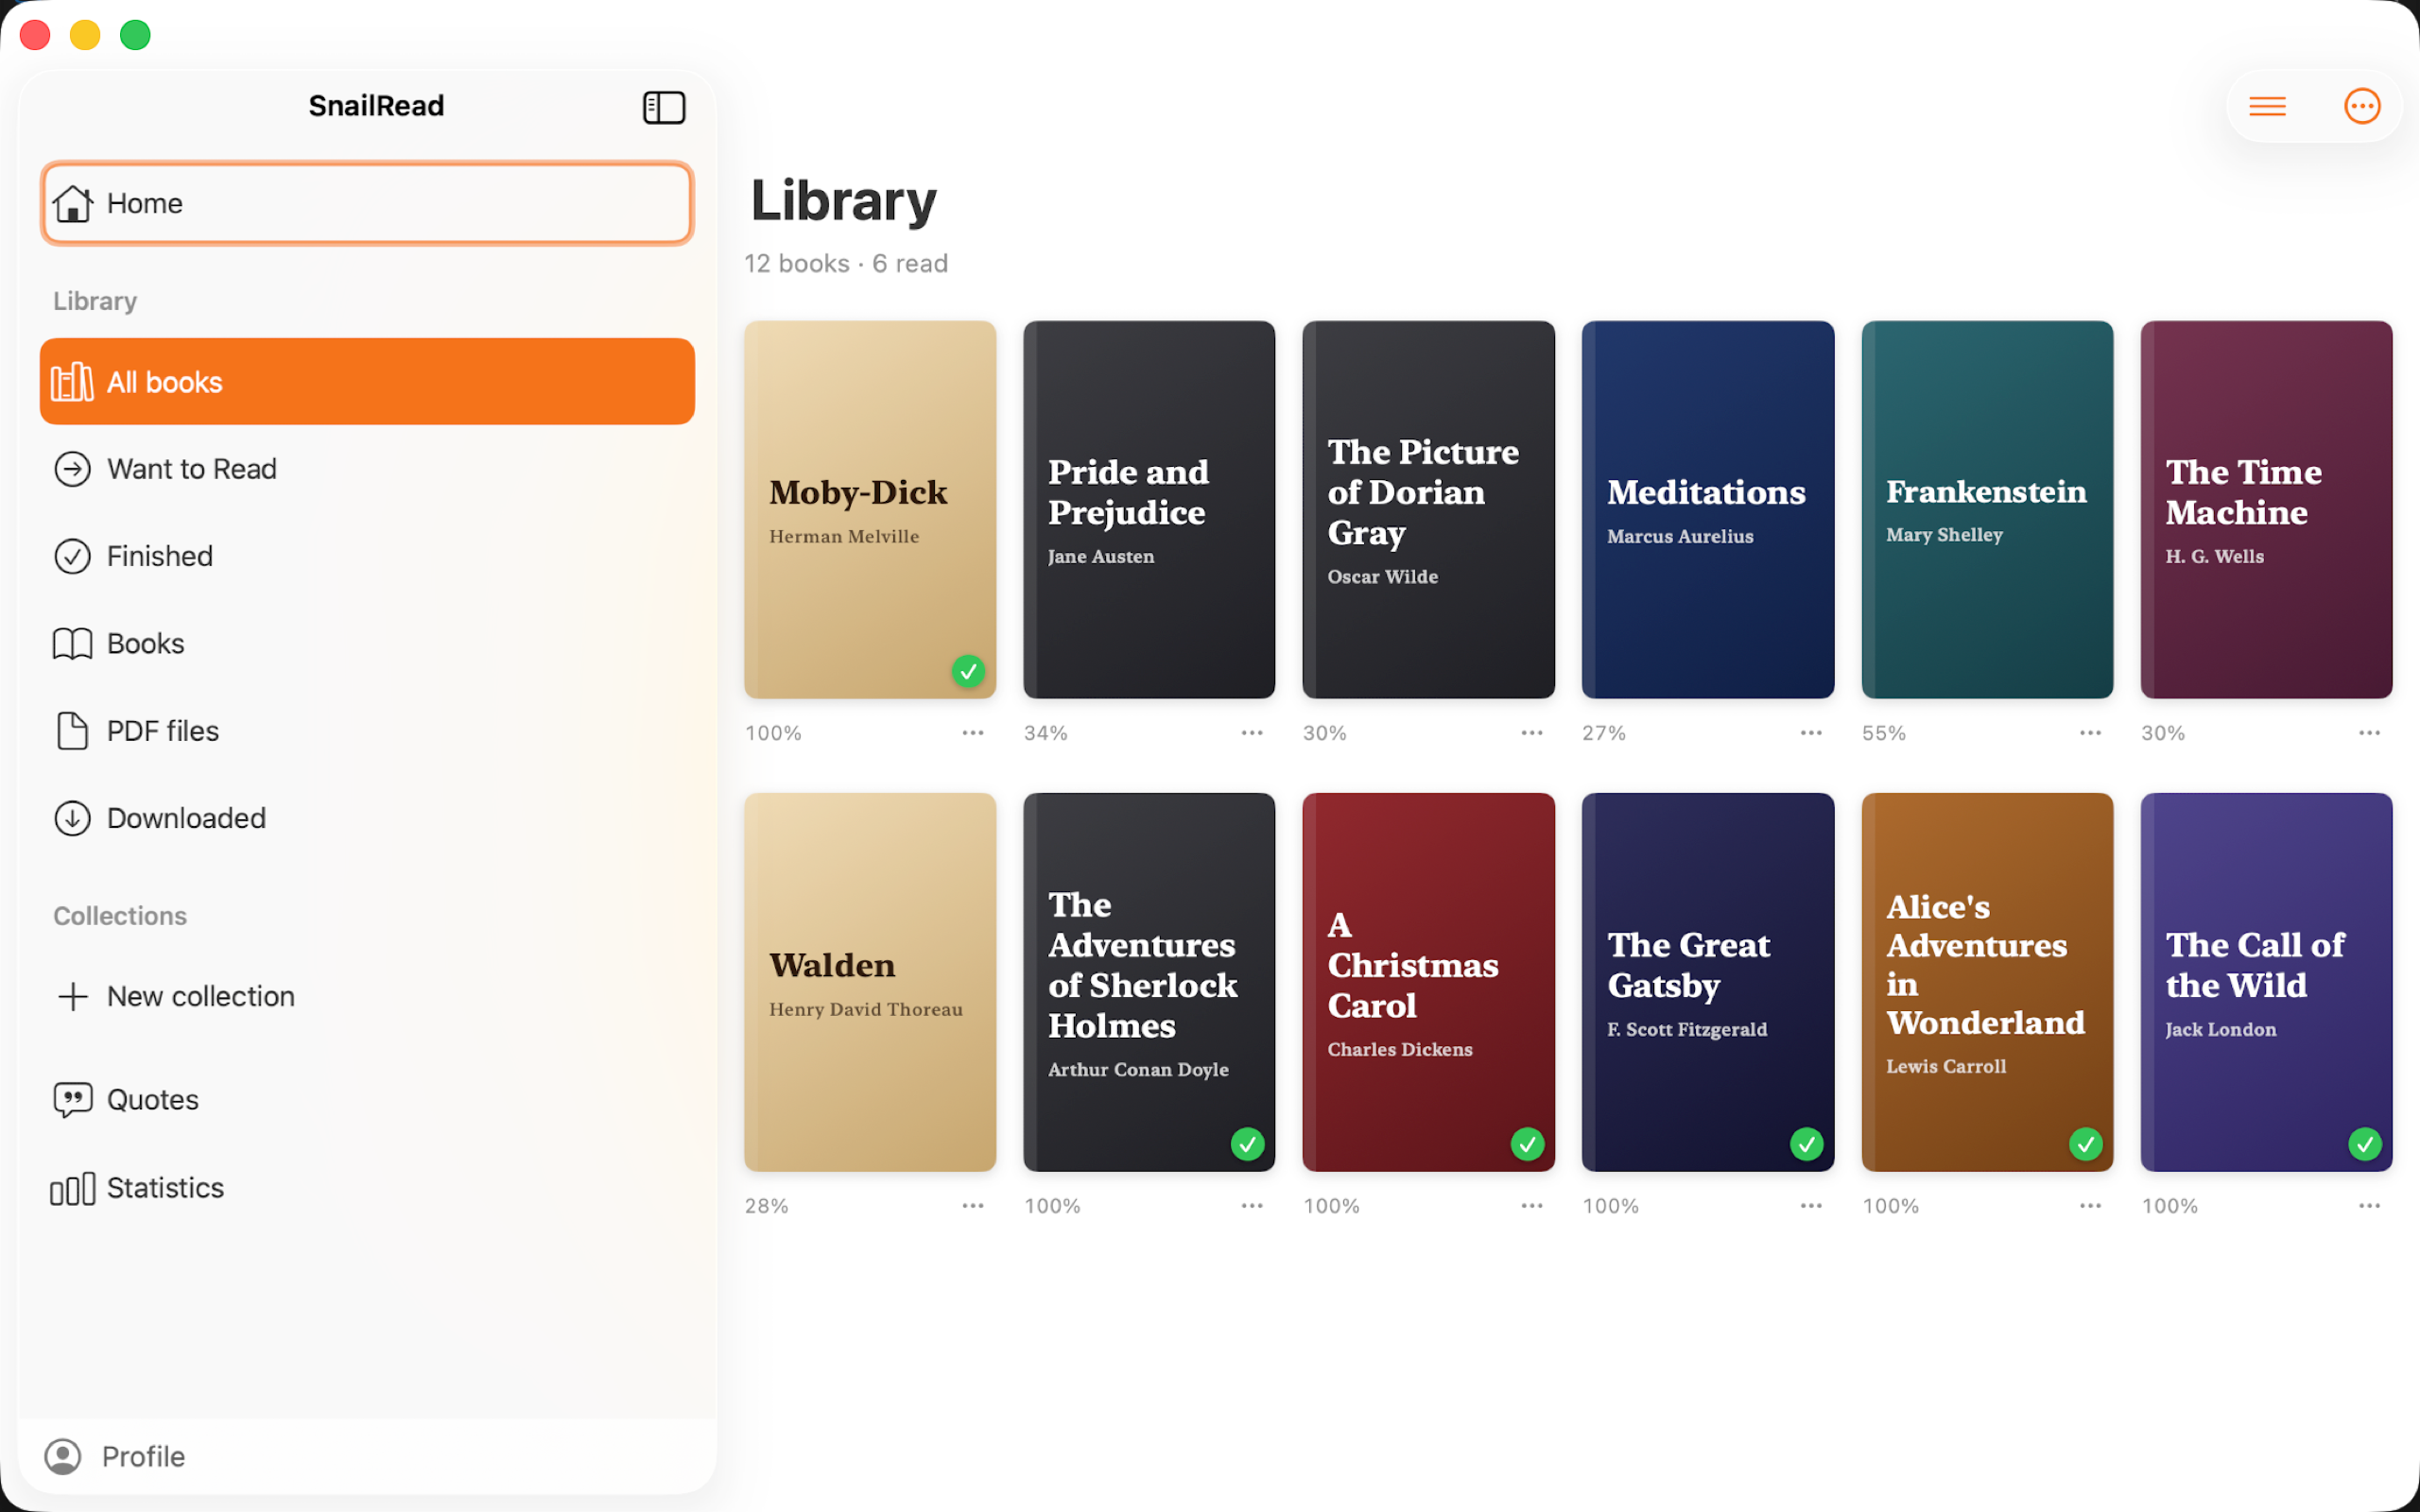Click the Downloaded arrow icon
Screen dimensions: 2420x1512
[x=72, y=818]
